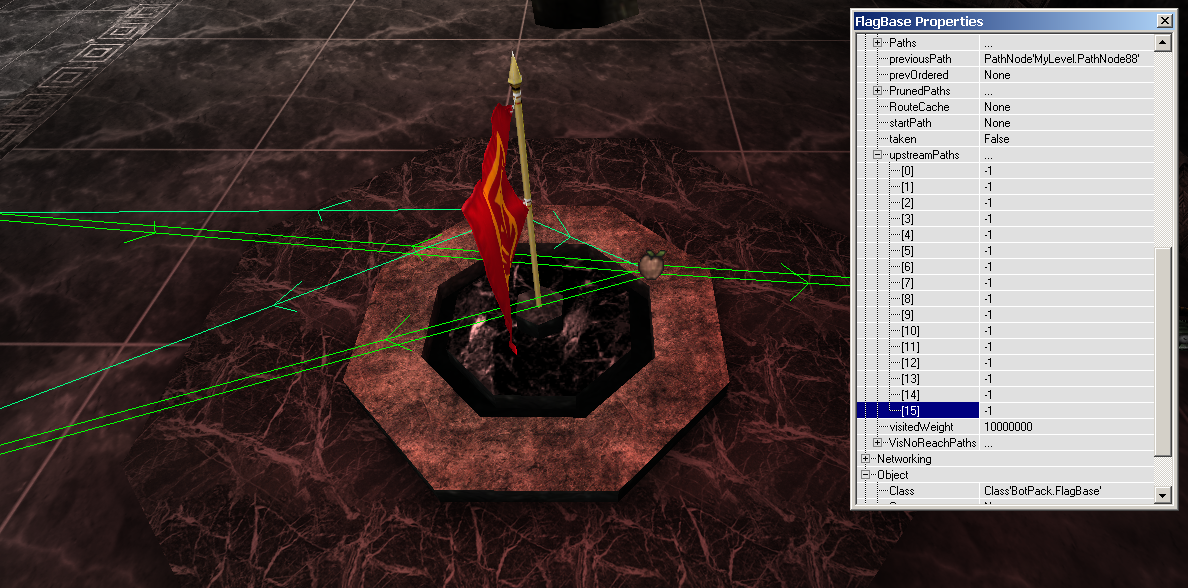Screen dimensions: 1188x588
Task: Click the path node actor icon beside the flag
Action: click(651, 262)
